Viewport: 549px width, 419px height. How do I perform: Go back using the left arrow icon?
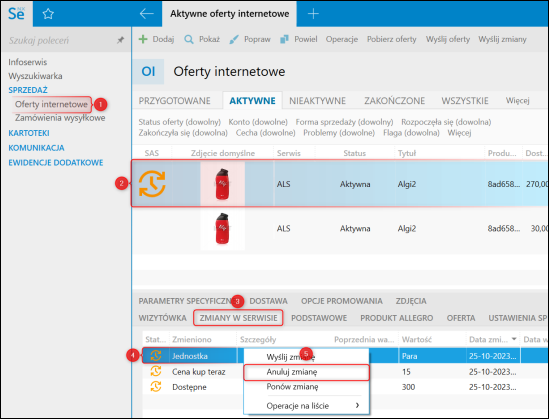click(146, 14)
